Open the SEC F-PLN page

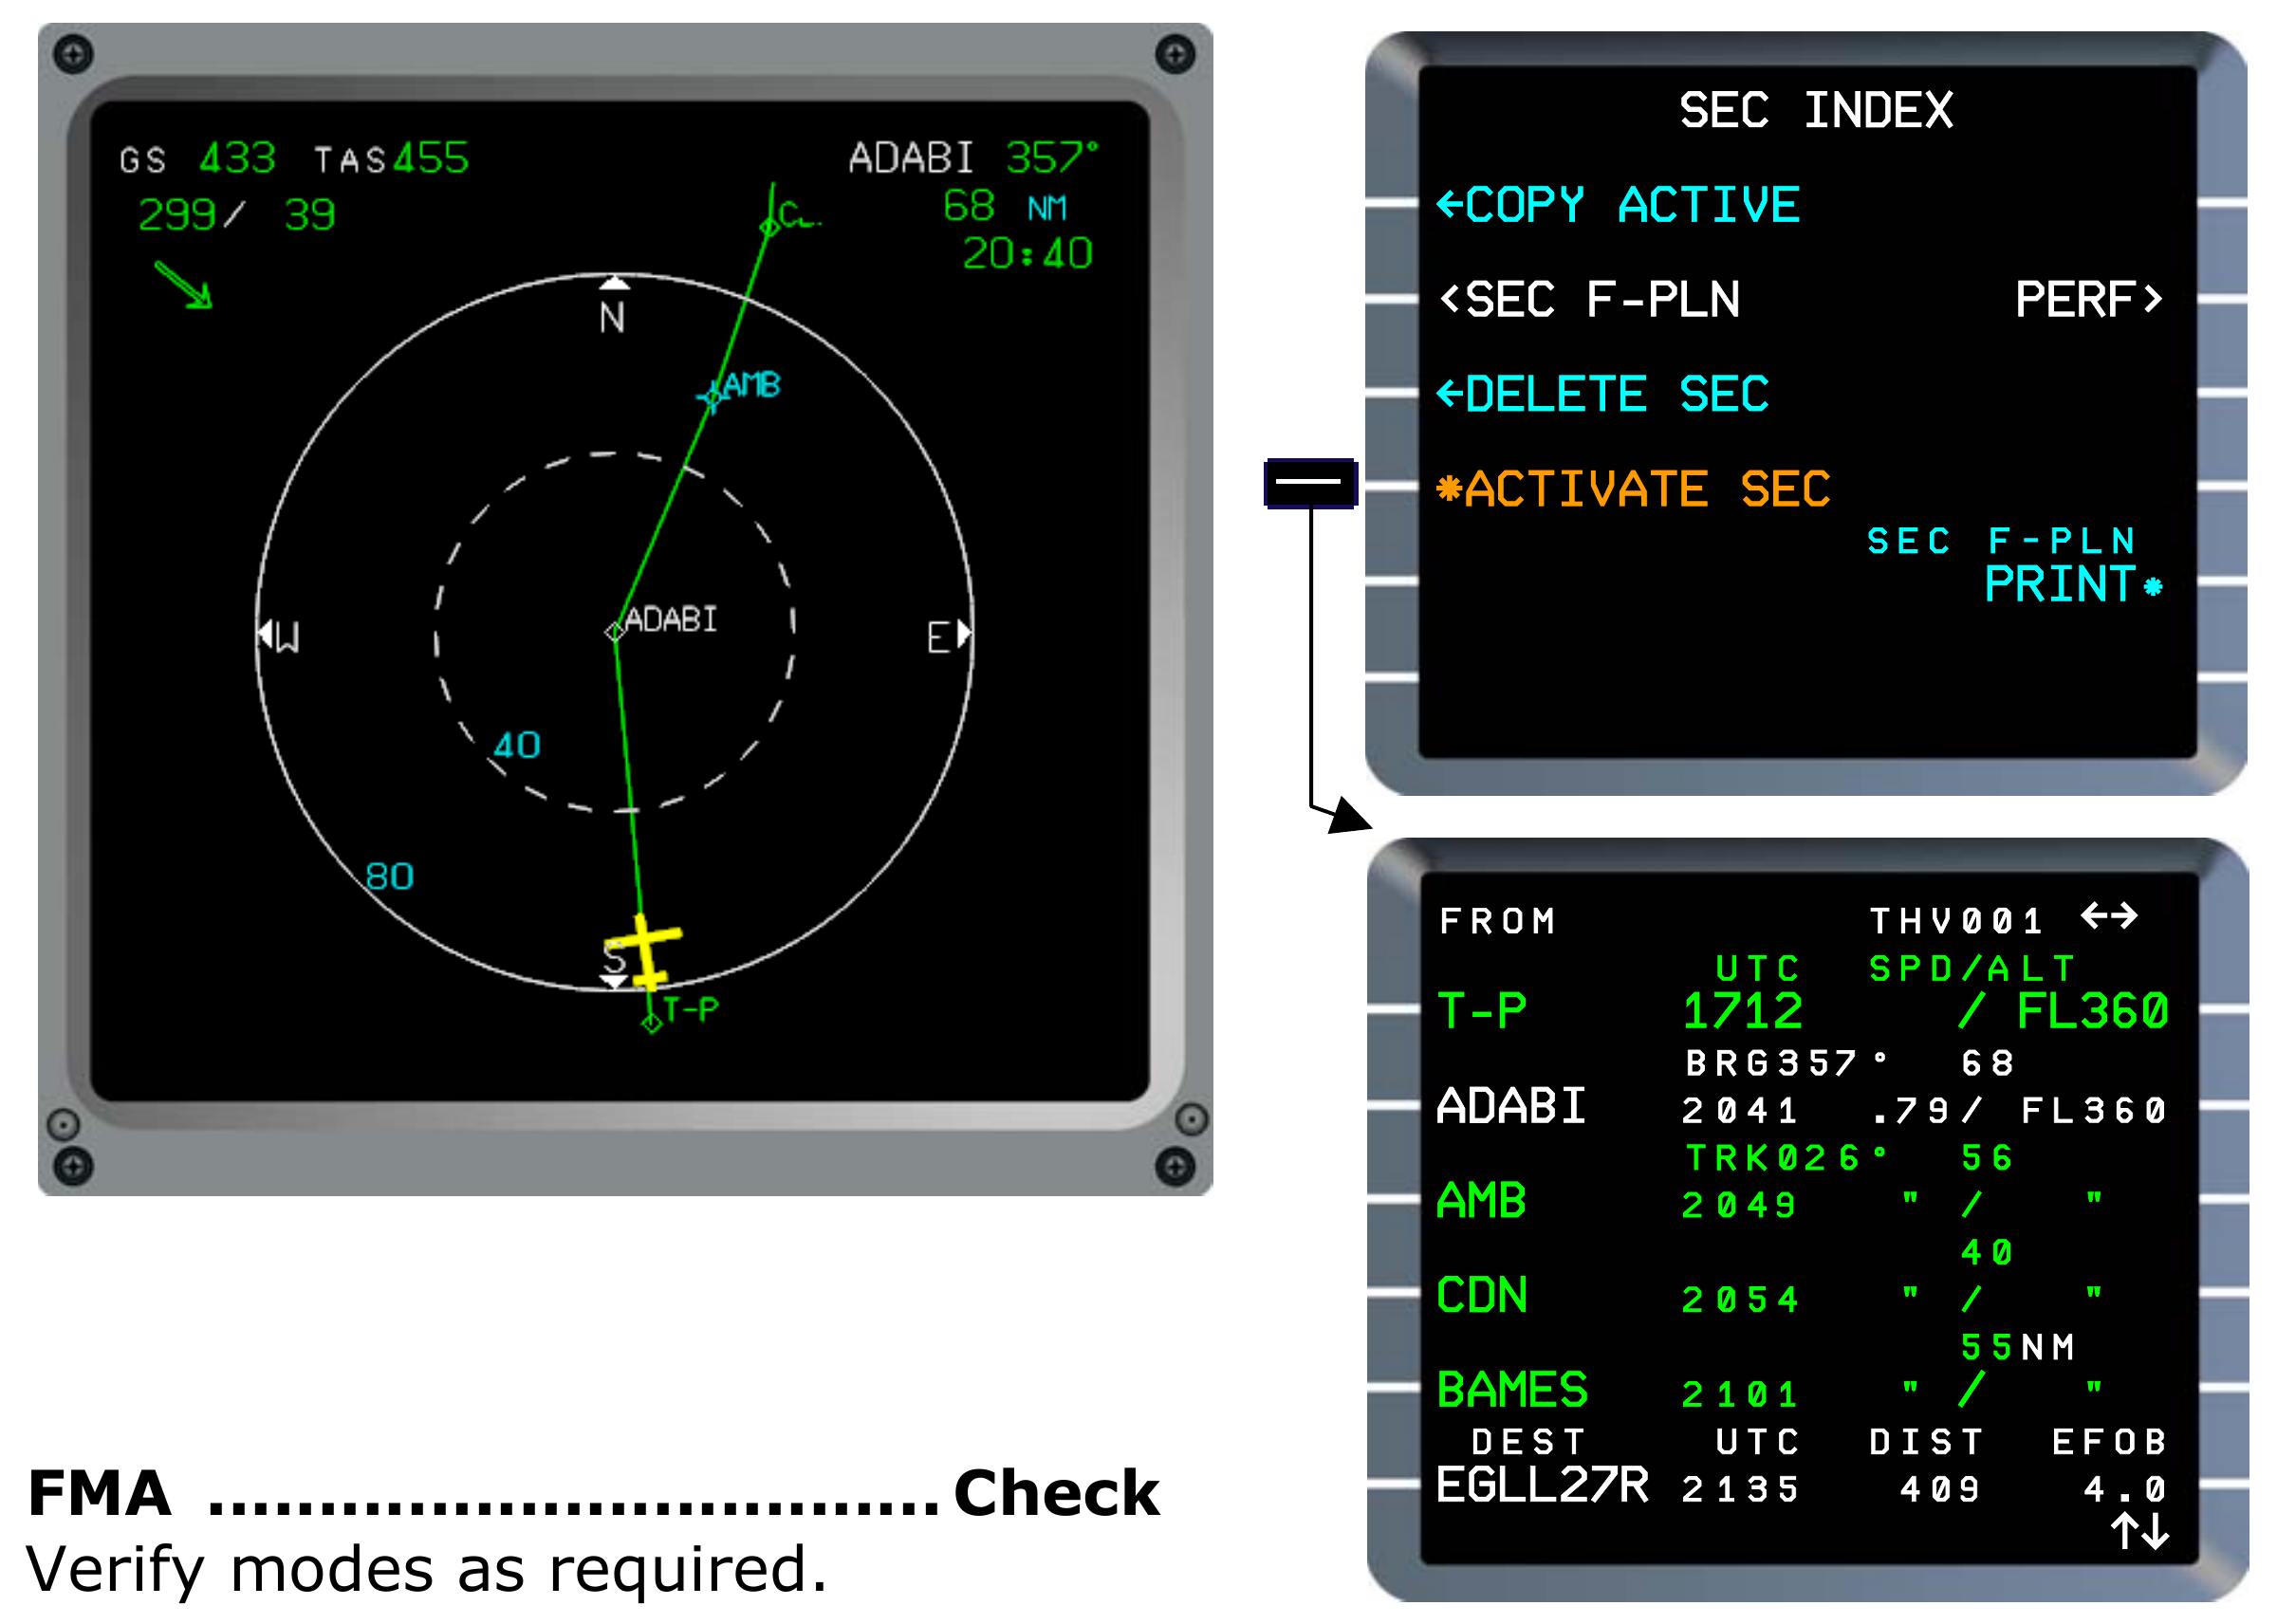pos(1589,300)
